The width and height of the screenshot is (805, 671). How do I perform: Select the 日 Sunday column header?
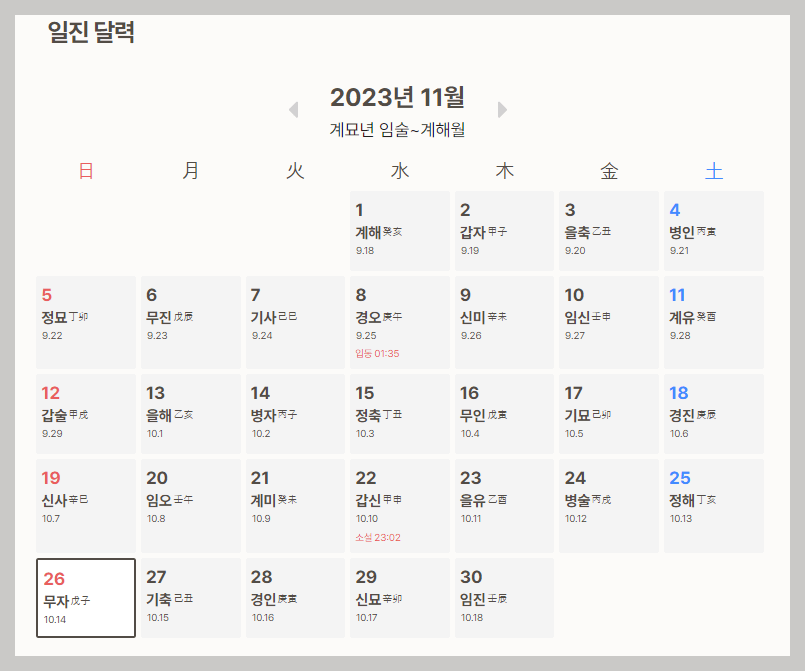tap(80, 170)
